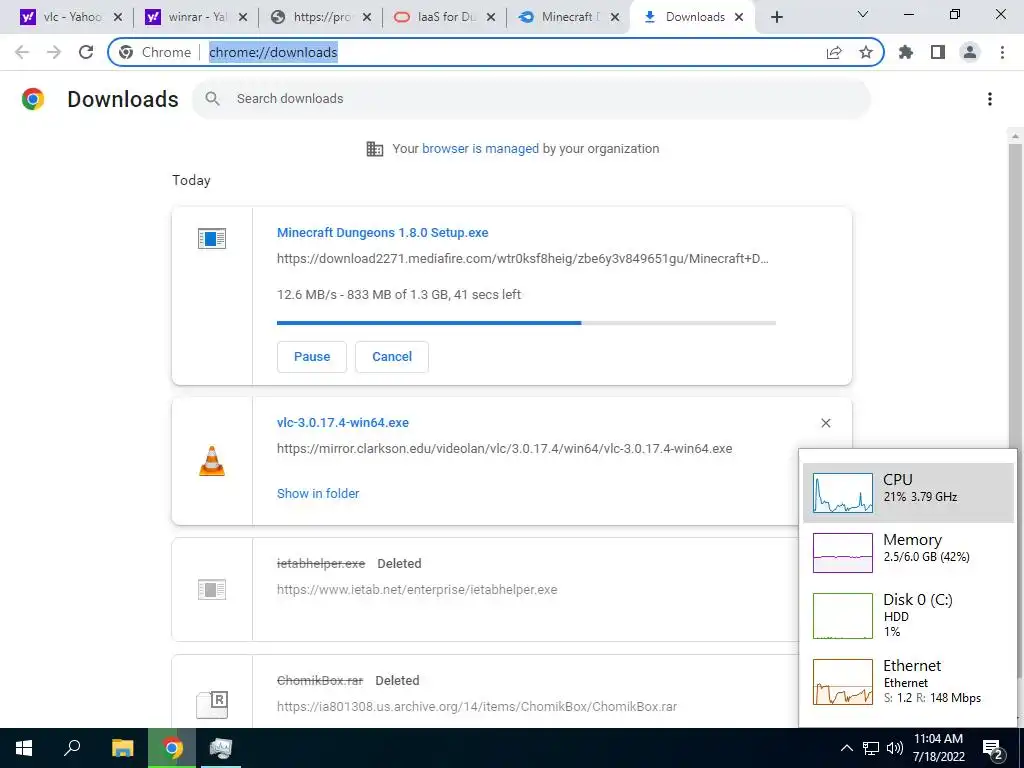Click the ChomikBox.rar source URL
This screenshot has width=1024, height=768.
[477, 707]
